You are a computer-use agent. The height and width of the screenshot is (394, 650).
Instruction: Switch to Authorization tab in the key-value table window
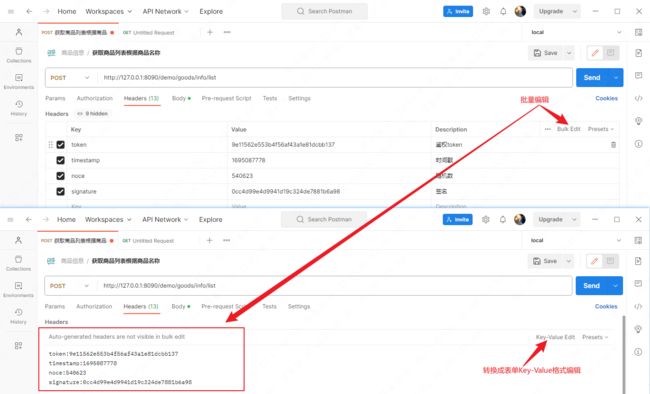tap(95, 98)
